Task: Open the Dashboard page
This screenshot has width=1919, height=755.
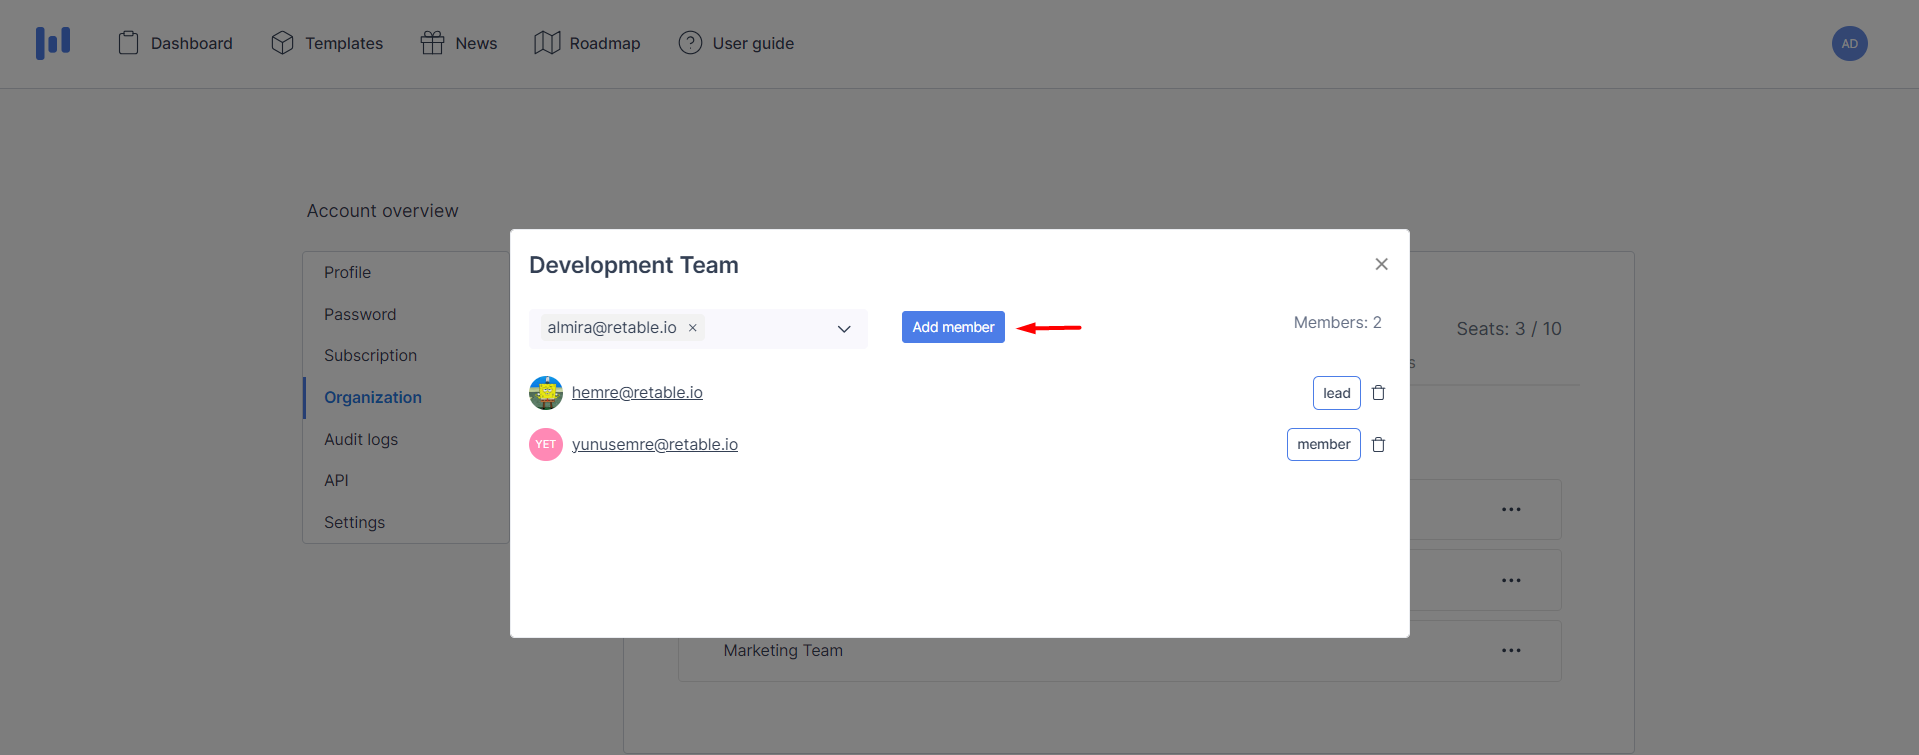Action: coord(176,43)
